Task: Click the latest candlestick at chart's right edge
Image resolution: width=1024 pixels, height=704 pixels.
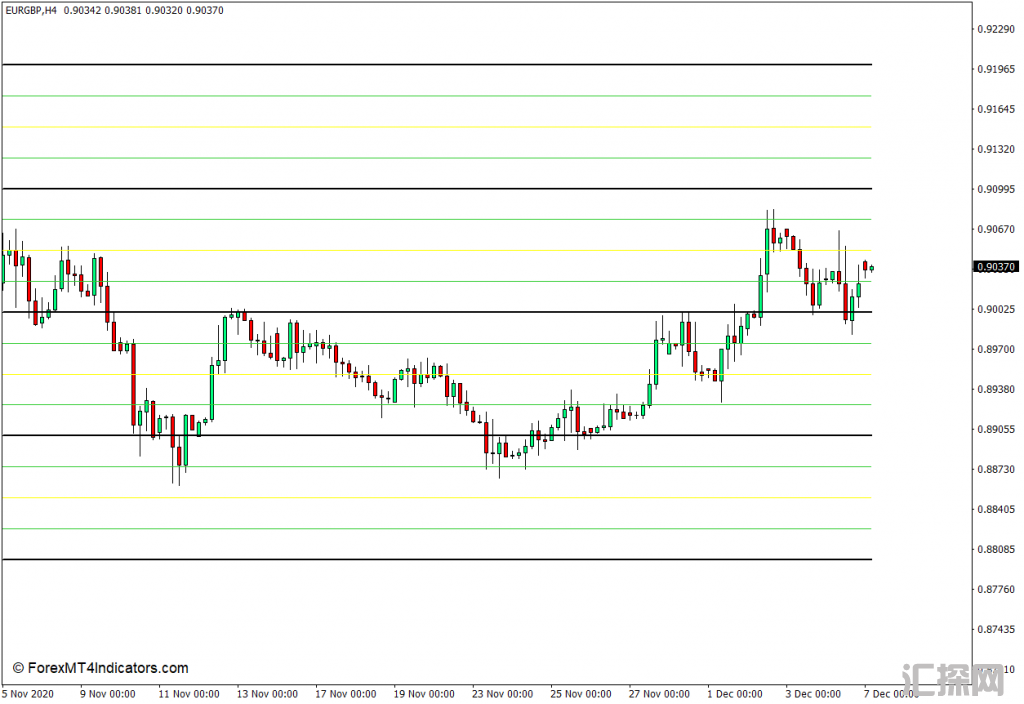Action: click(x=872, y=268)
